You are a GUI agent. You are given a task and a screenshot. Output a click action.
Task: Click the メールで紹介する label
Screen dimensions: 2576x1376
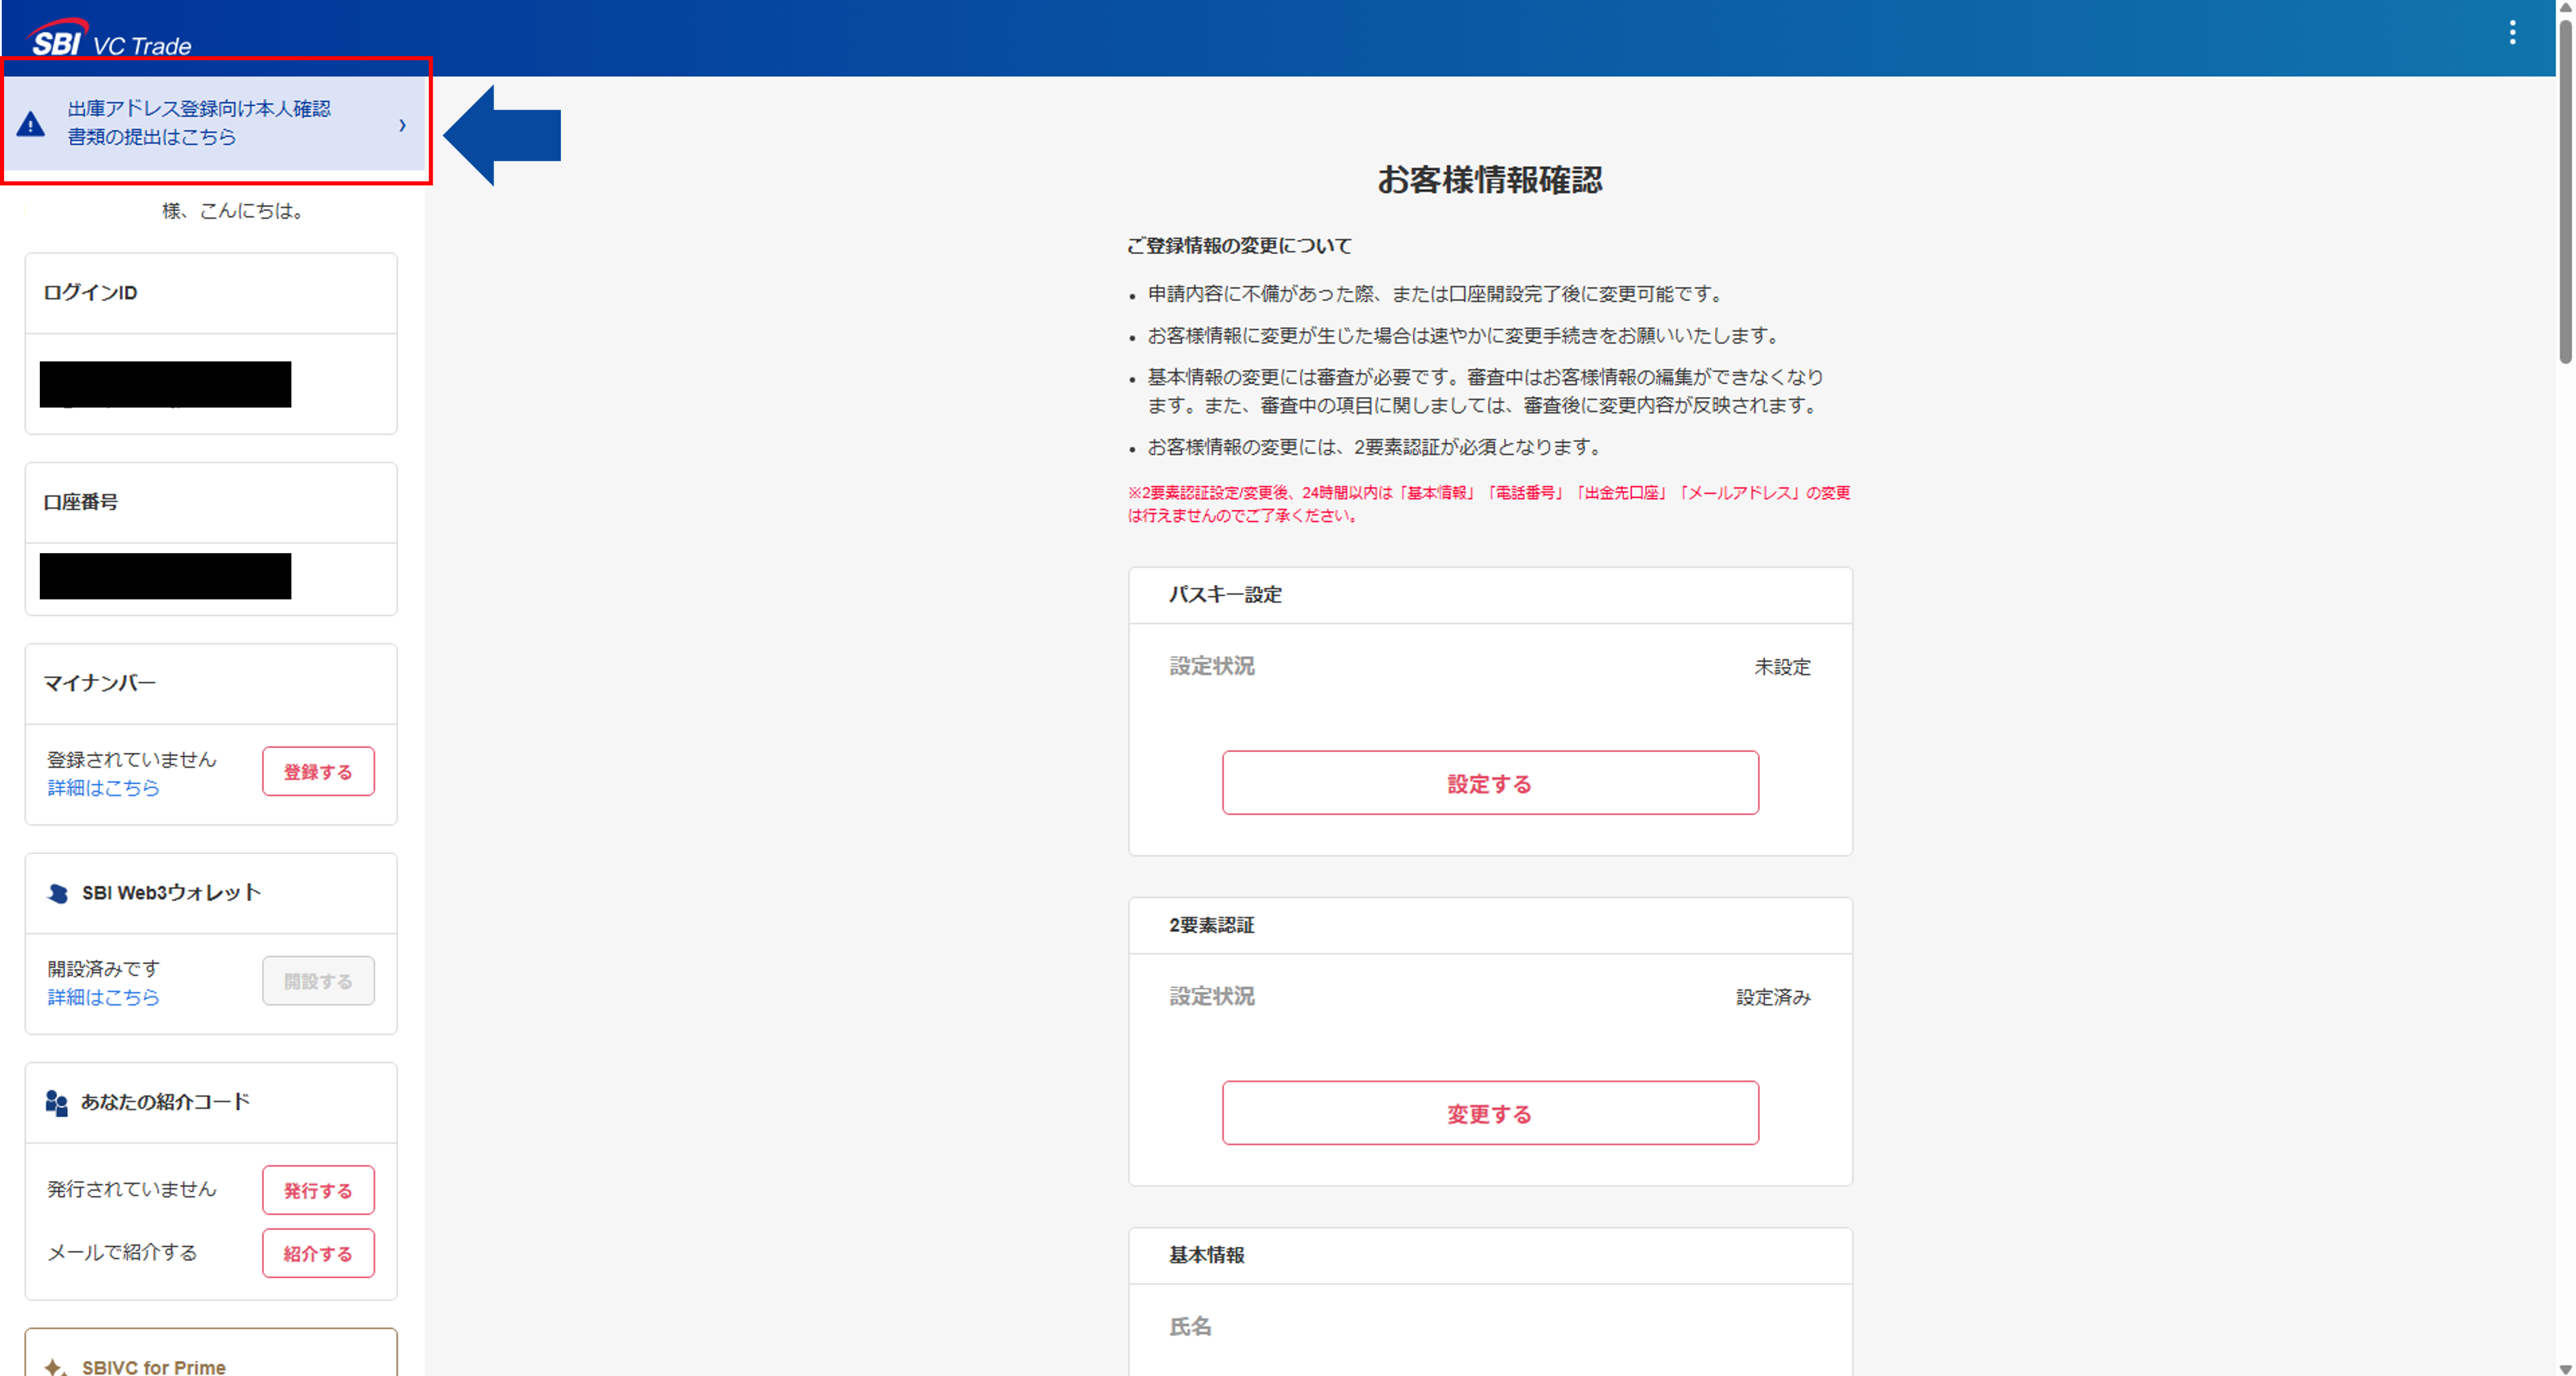click(122, 1252)
